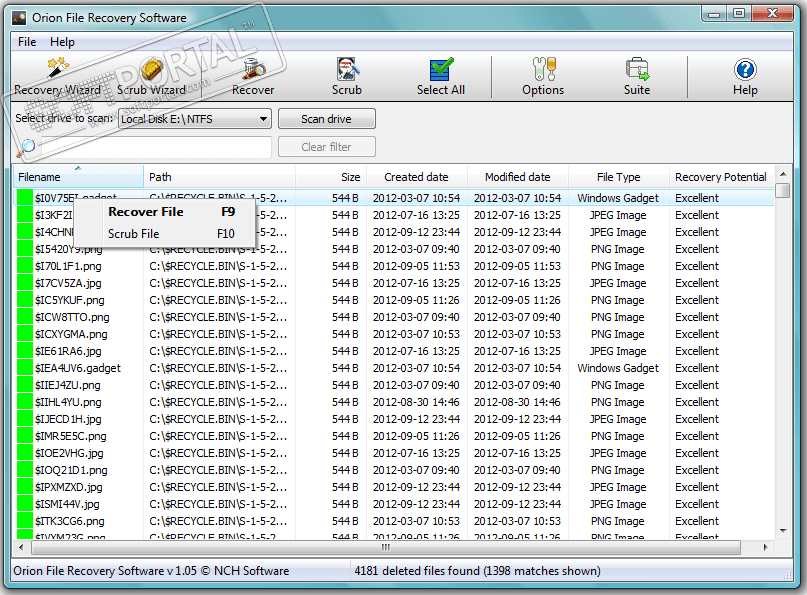Select file $IC5YKUF.png
This screenshot has width=807, height=595.
point(69,300)
